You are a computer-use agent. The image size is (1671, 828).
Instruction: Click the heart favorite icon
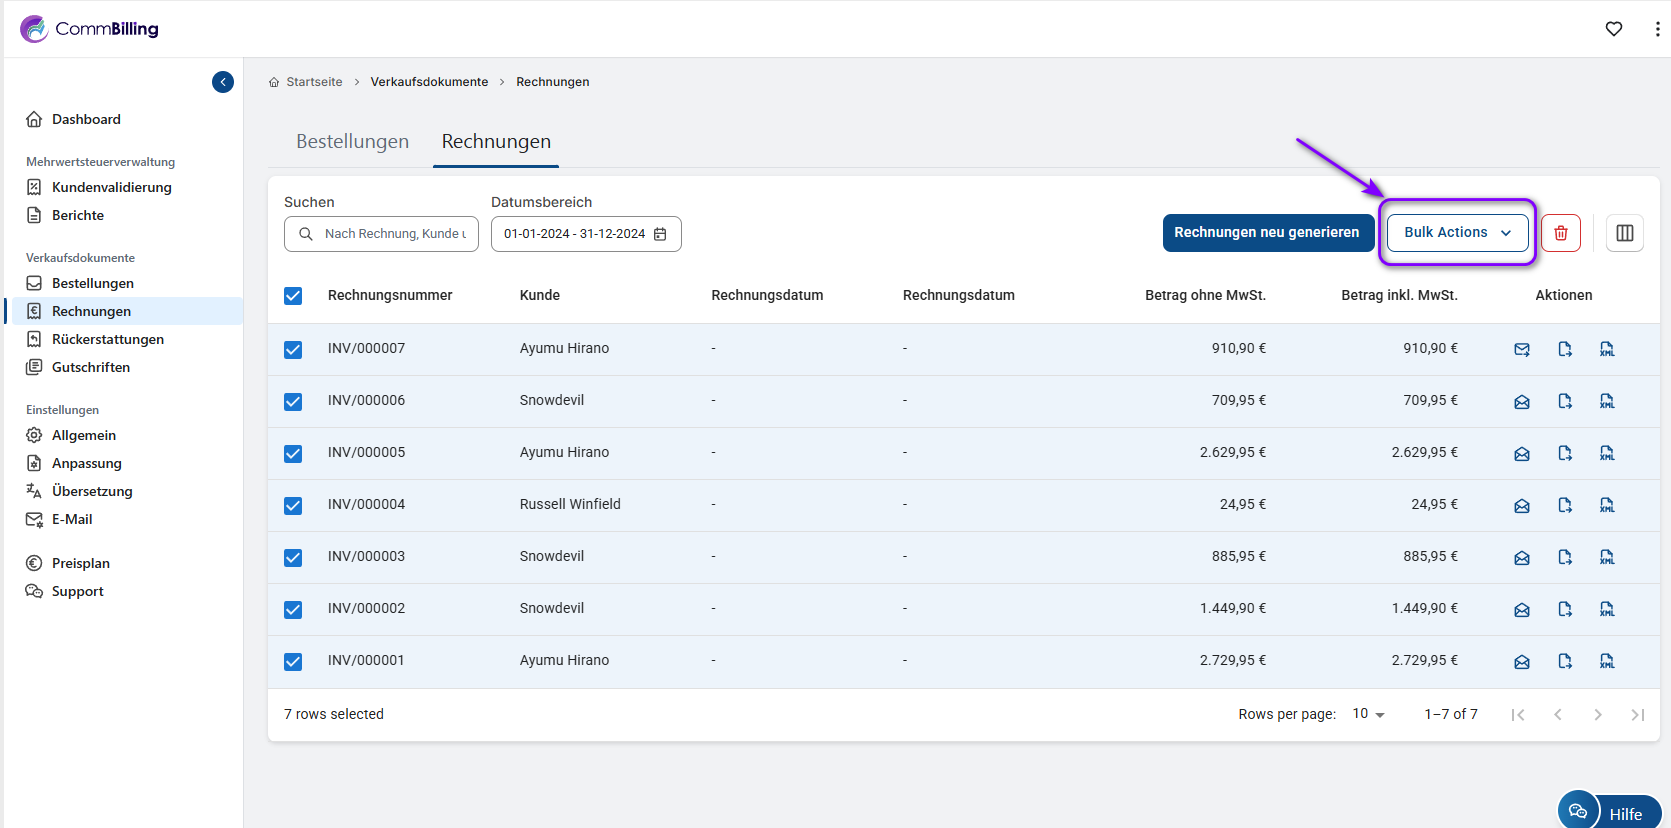pos(1613,29)
